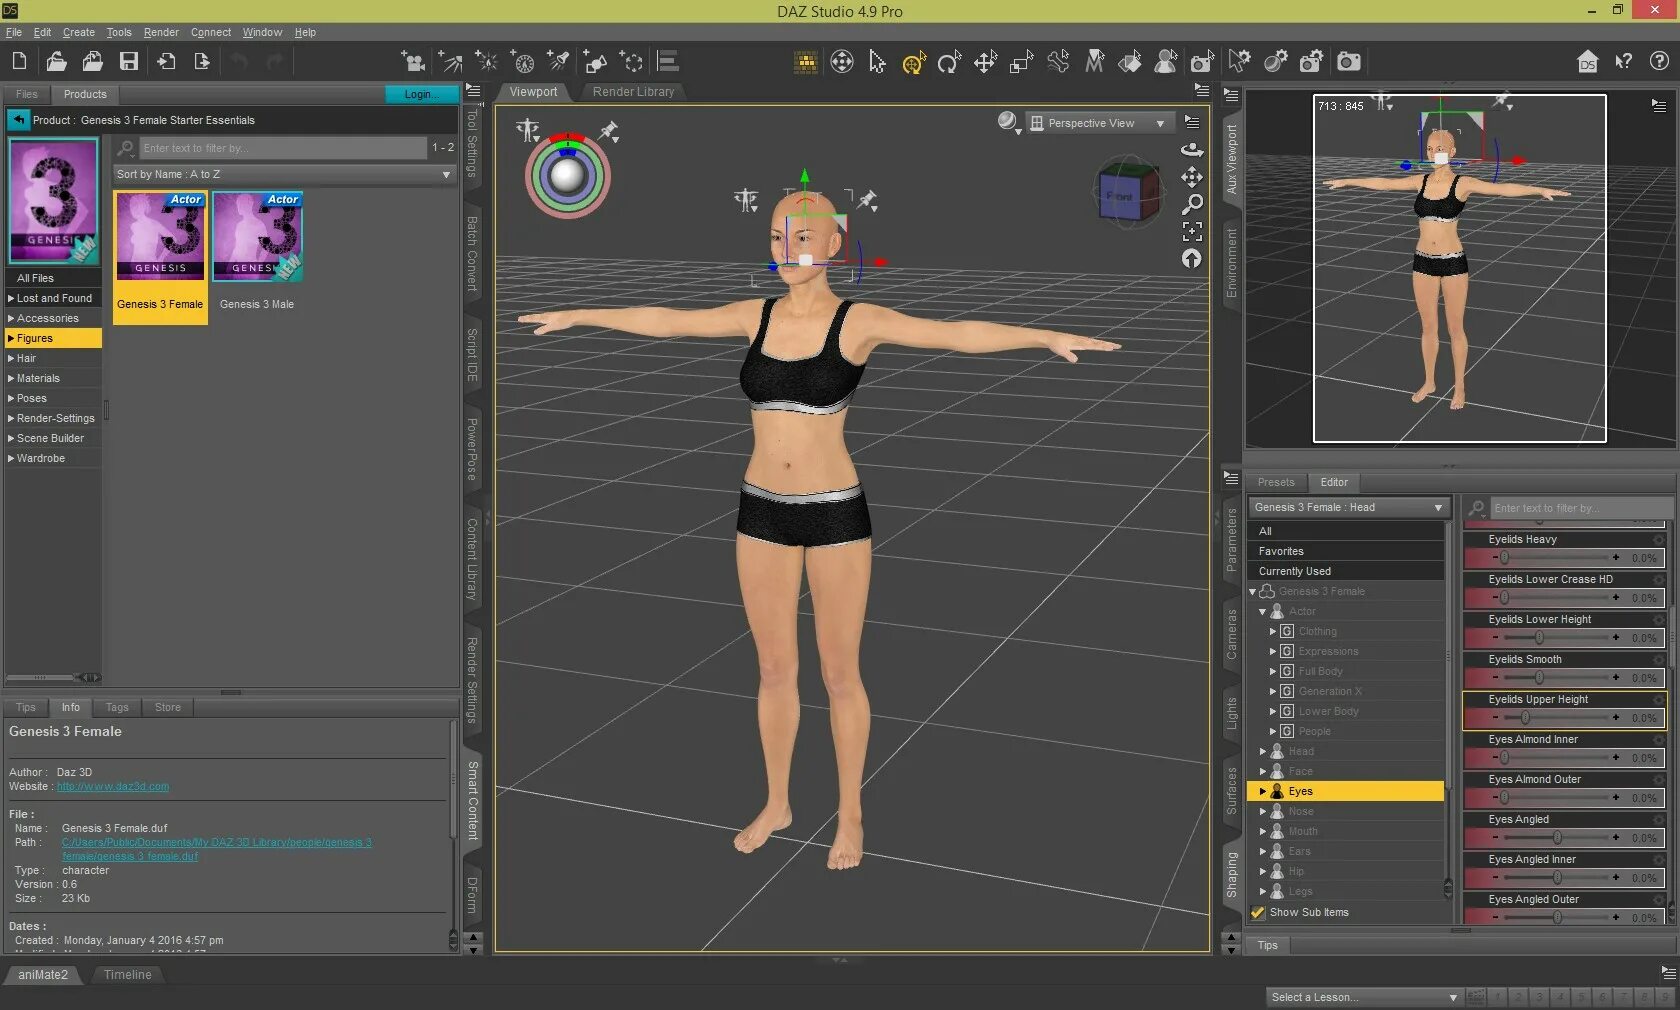Select the All filter in parameters

1346,531
